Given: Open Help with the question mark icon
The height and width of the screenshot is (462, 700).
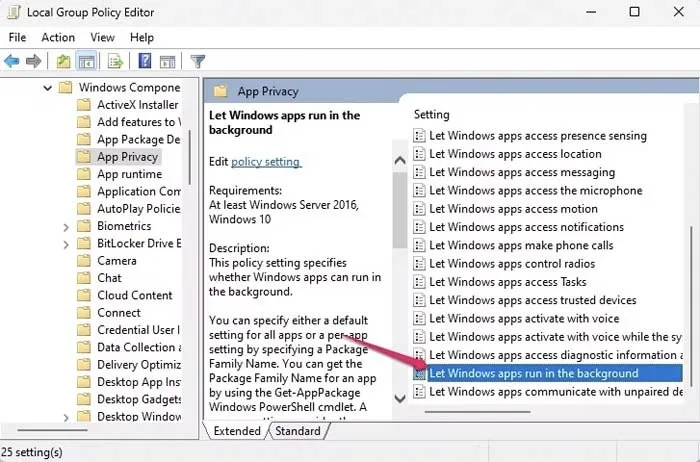Looking at the screenshot, I should pyautogui.click(x=144, y=61).
